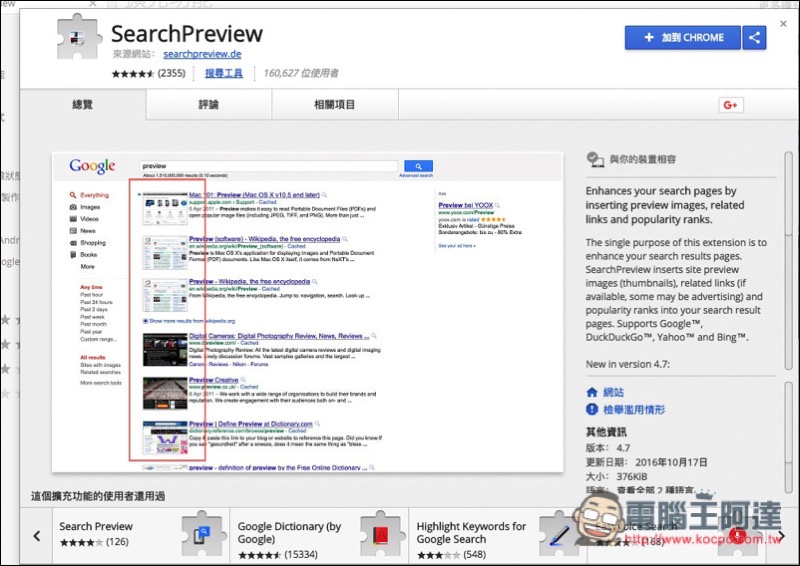The image size is (800, 566).
Task: Open Search Preview related extension icon
Action: point(202,535)
